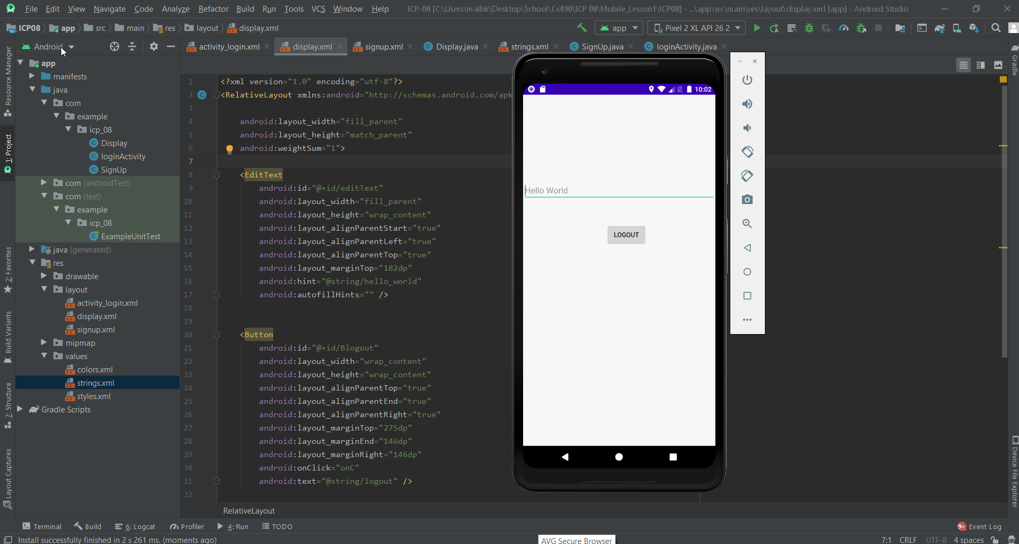This screenshot has width=1019, height=544.
Task: Open the TODO tool window
Action: (277, 526)
